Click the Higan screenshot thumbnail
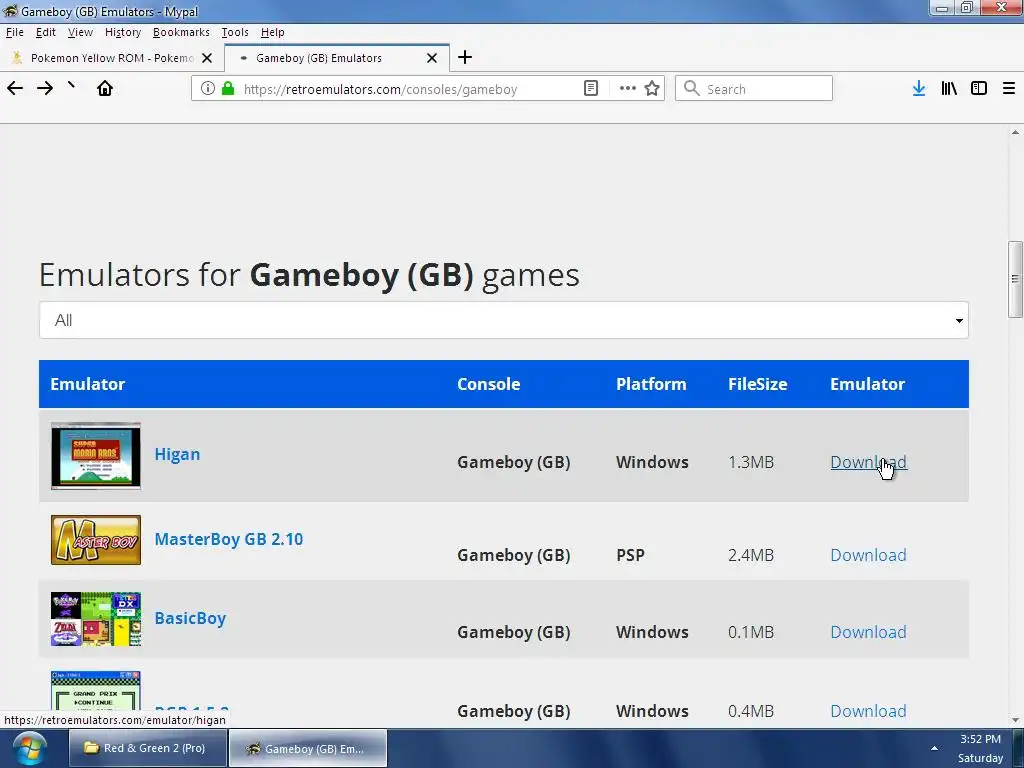The image size is (1024, 768). tap(96, 456)
